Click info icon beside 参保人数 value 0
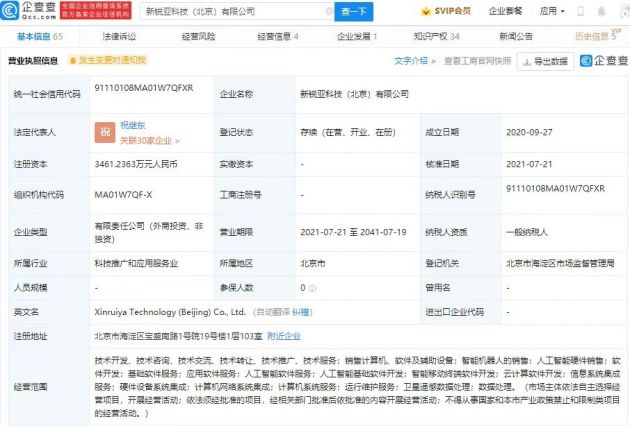Viewport: 630px width, 426px height. pyautogui.click(x=312, y=288)
